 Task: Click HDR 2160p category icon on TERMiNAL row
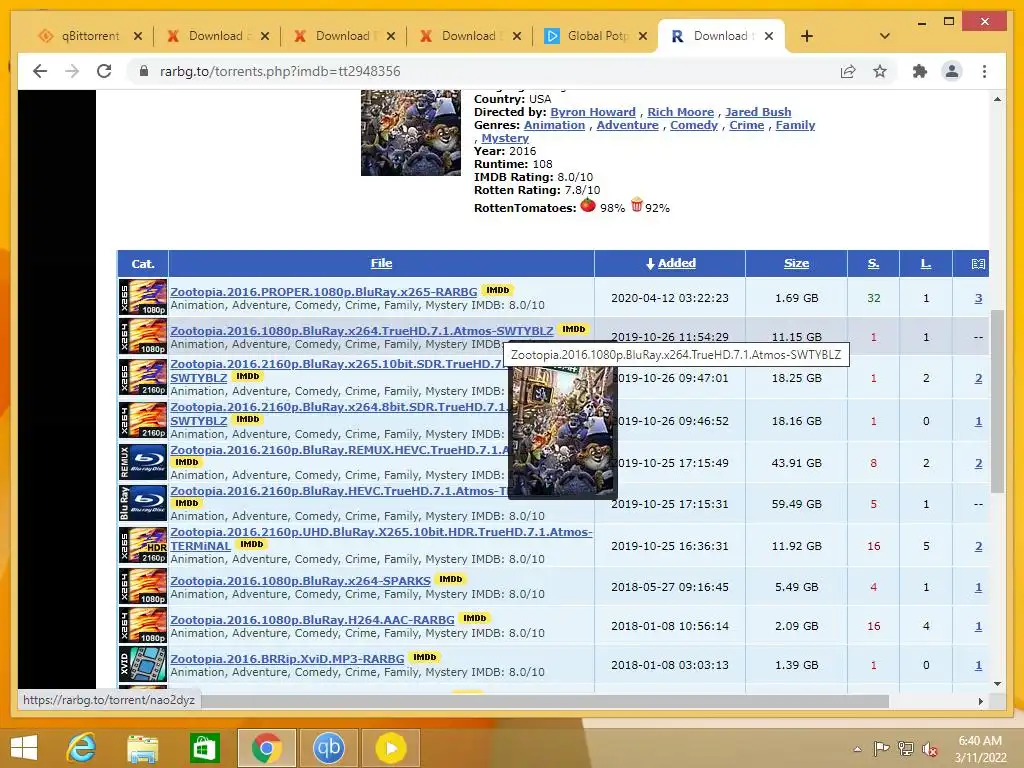pyautogui.click(x=143, y=545)
